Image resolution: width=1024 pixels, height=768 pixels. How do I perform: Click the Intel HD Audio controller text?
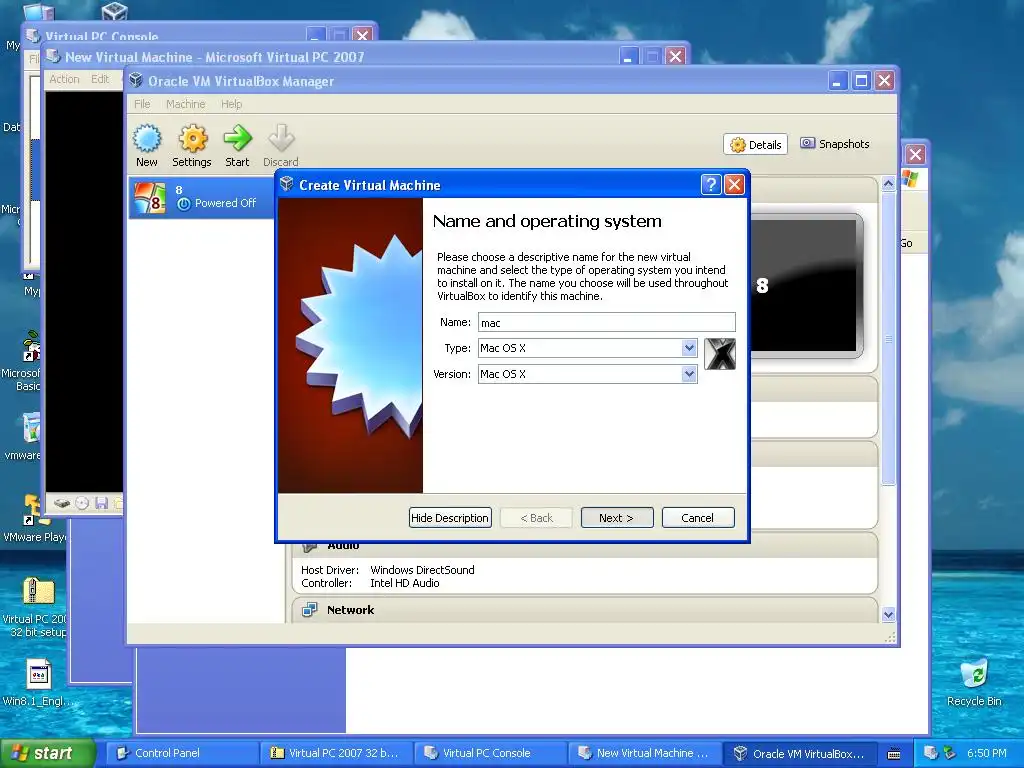pos(404,583)
